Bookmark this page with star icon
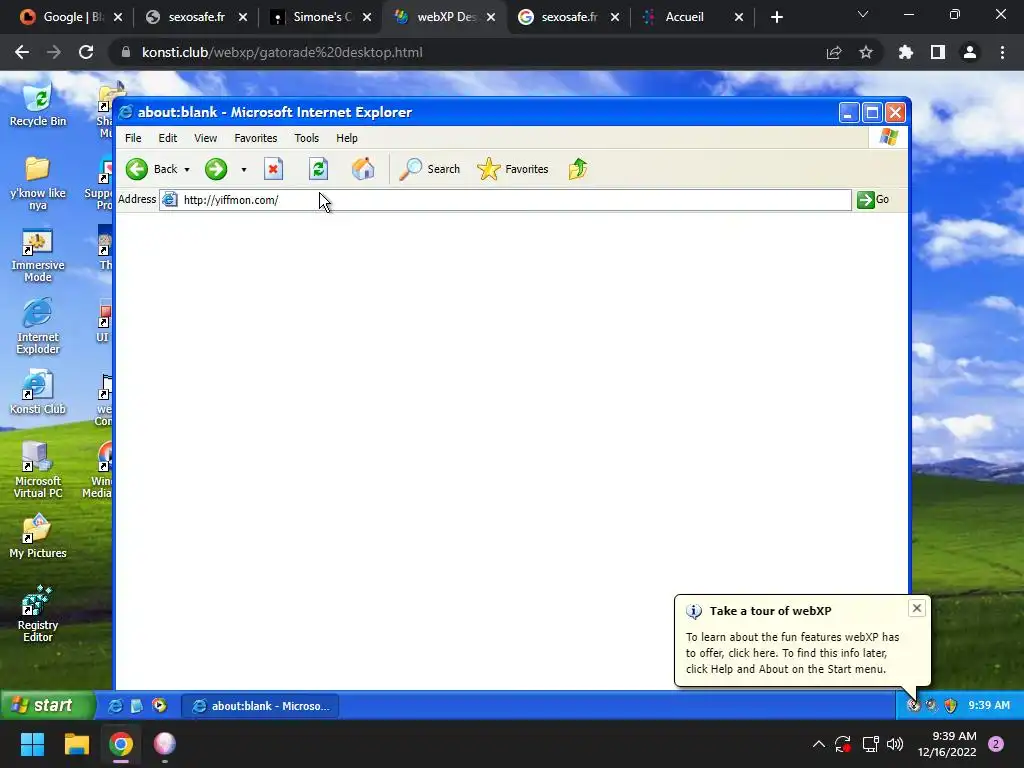Image resolution: width=1024 pixels, height=768 pixels. point(866,52)
